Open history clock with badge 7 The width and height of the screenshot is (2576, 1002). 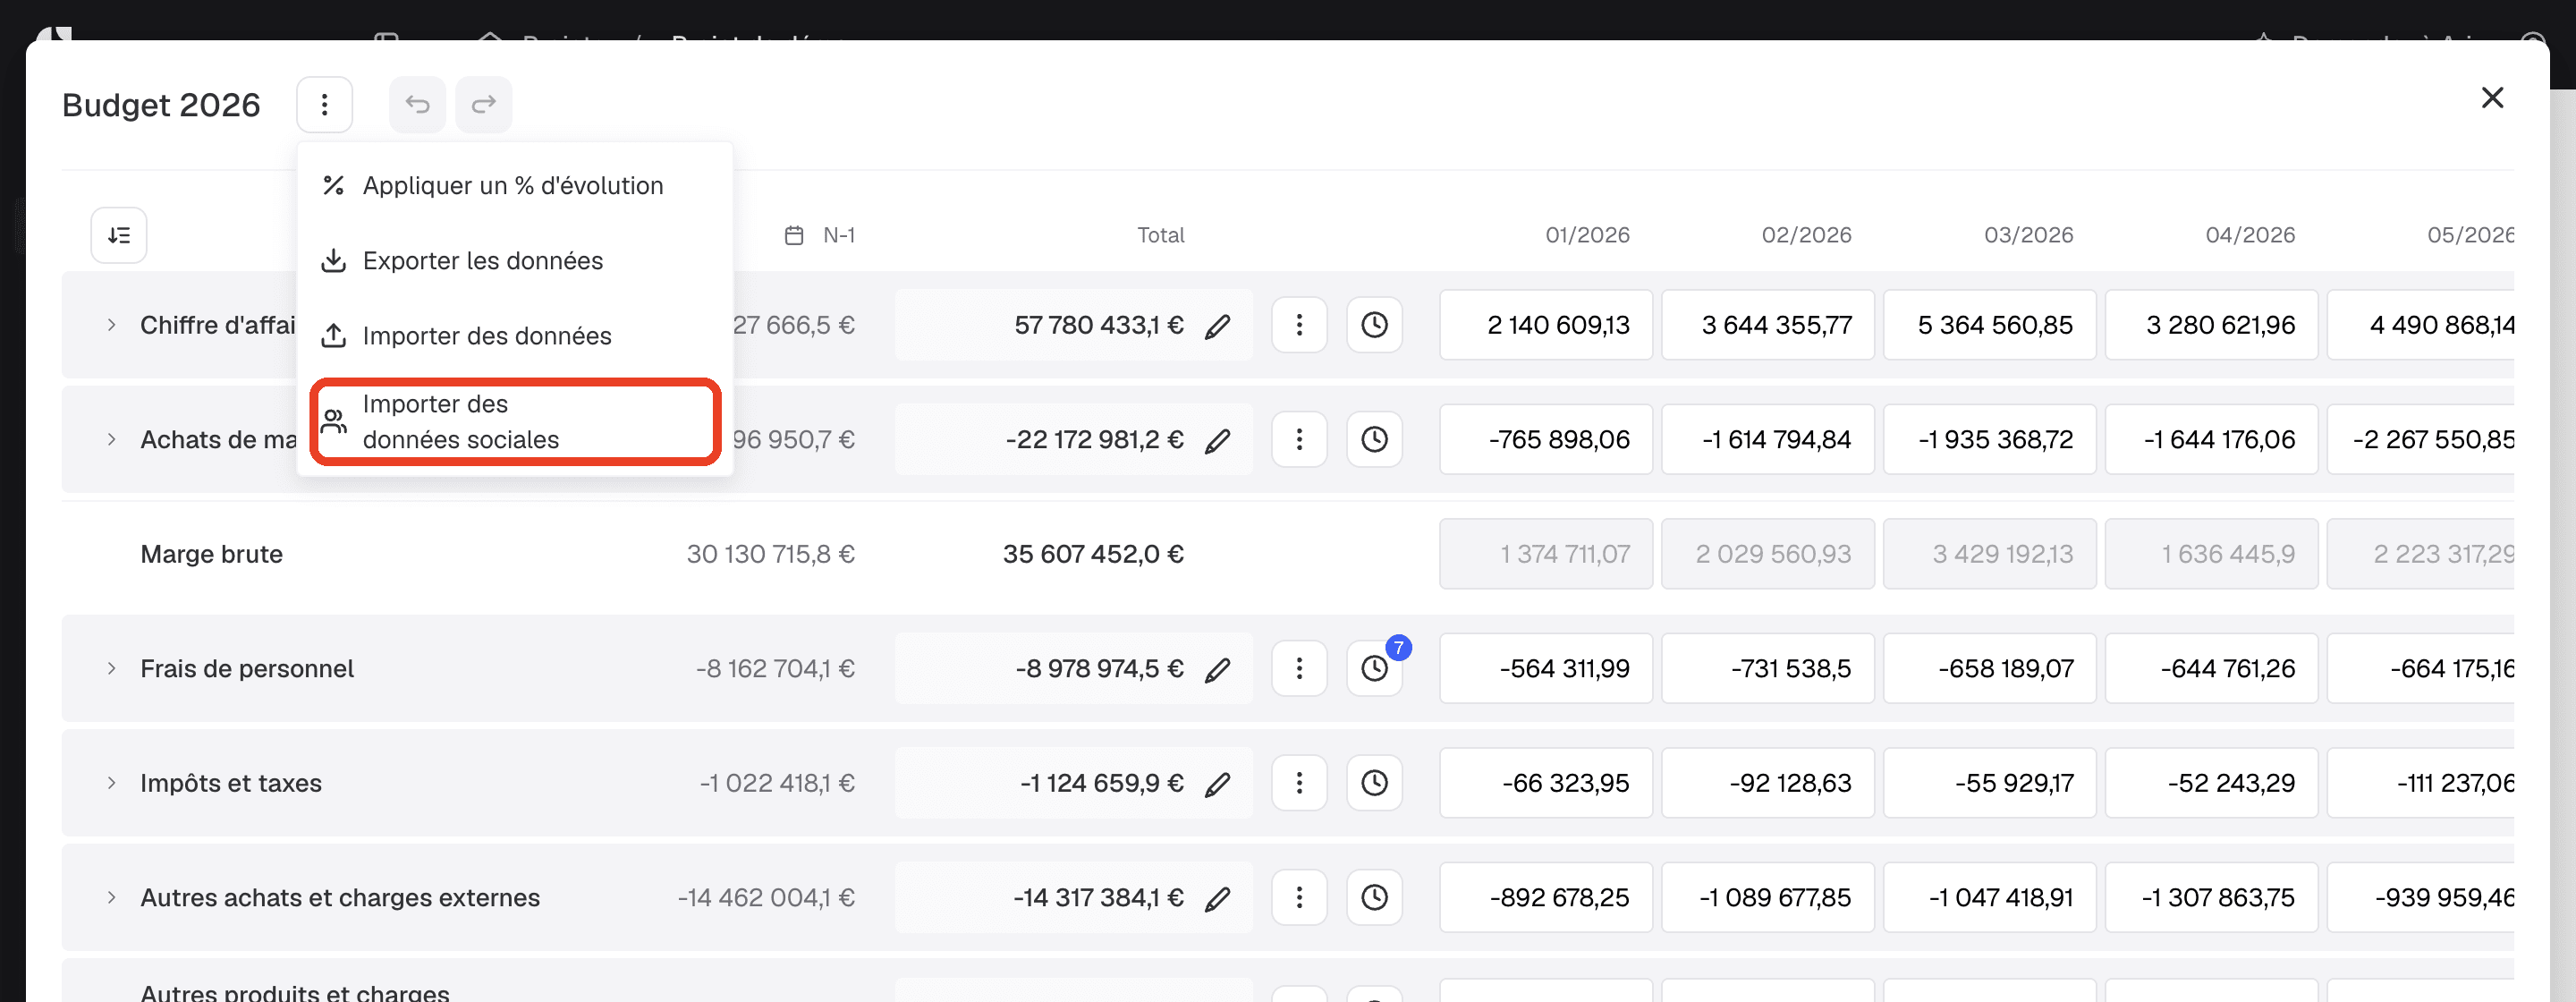tap(1374, 668)
